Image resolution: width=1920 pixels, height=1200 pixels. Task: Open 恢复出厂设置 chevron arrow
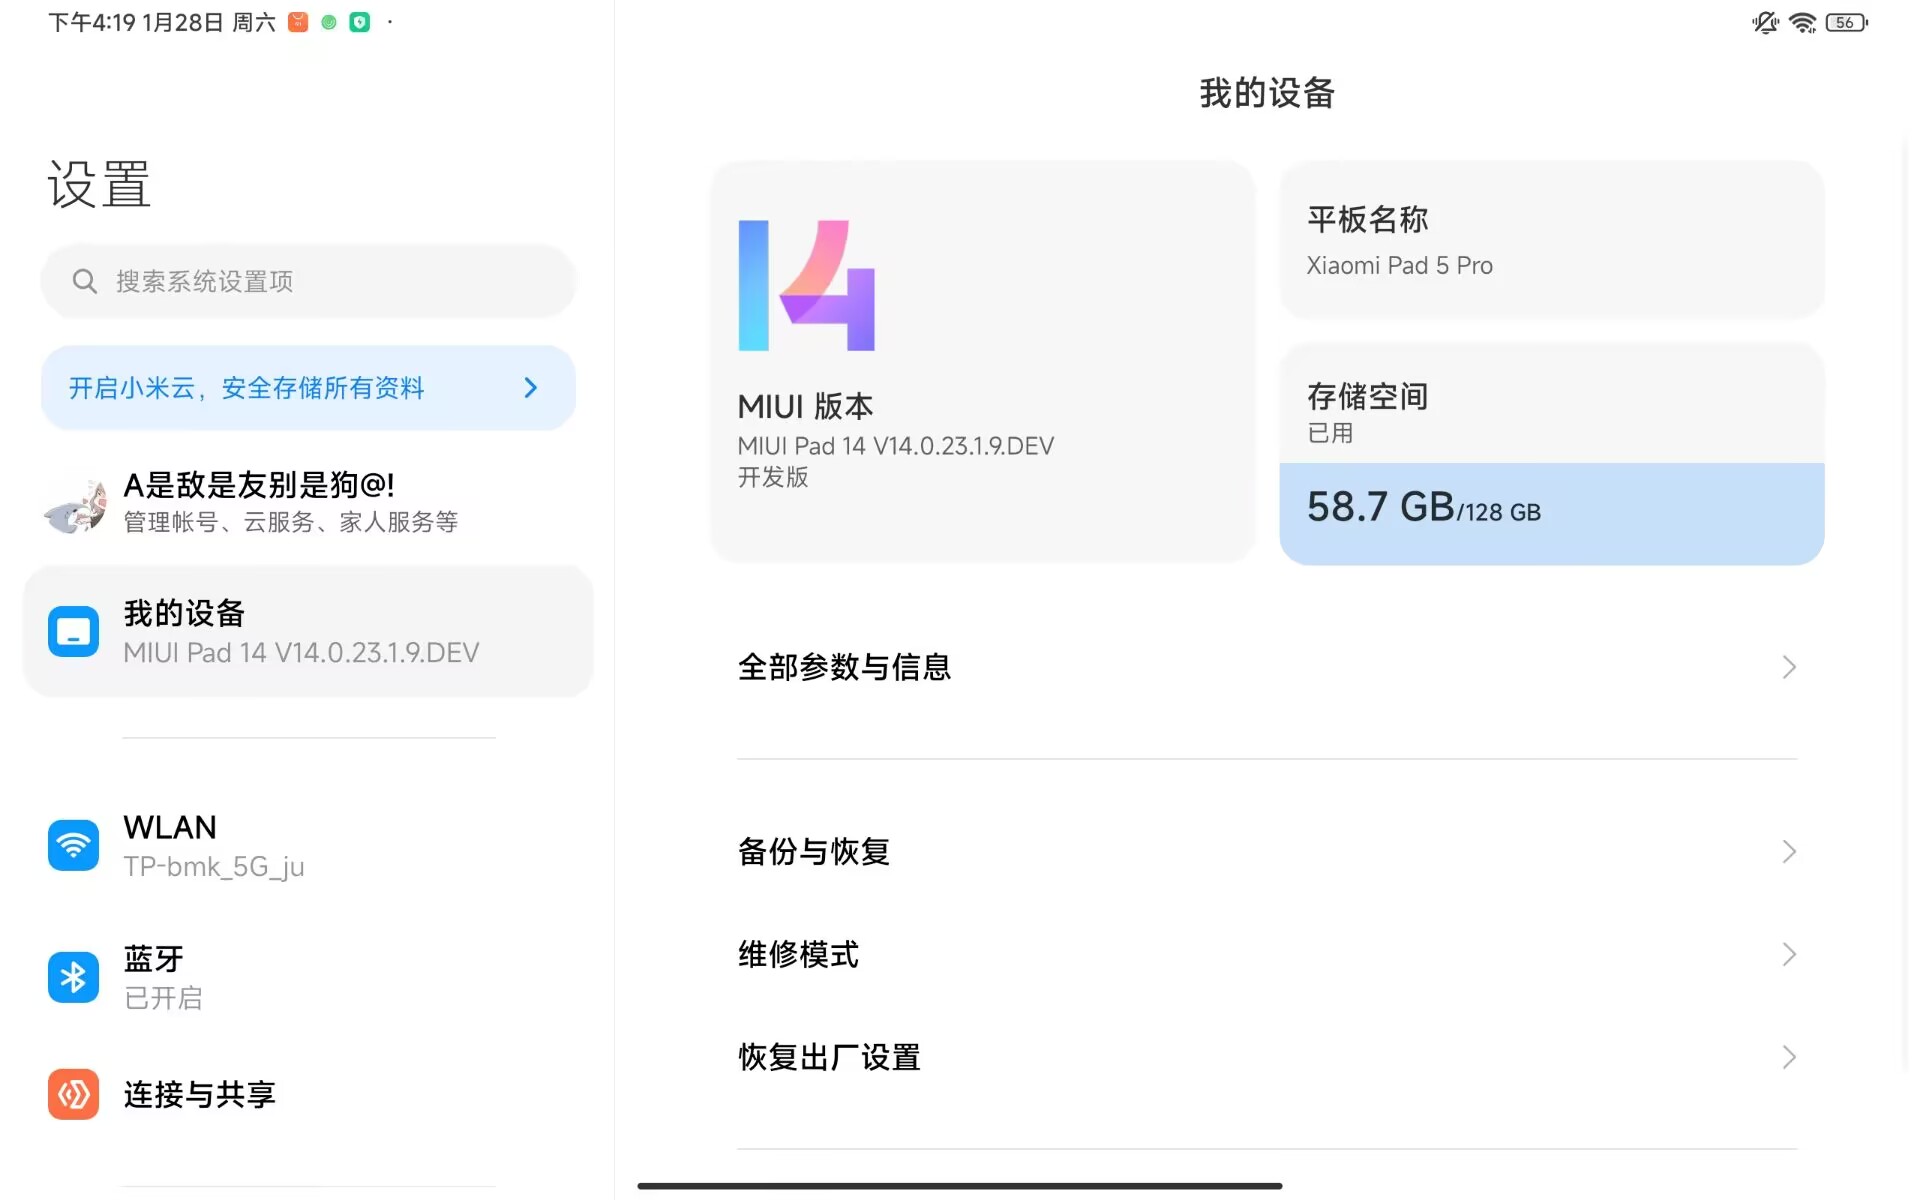(1789, 1057)
